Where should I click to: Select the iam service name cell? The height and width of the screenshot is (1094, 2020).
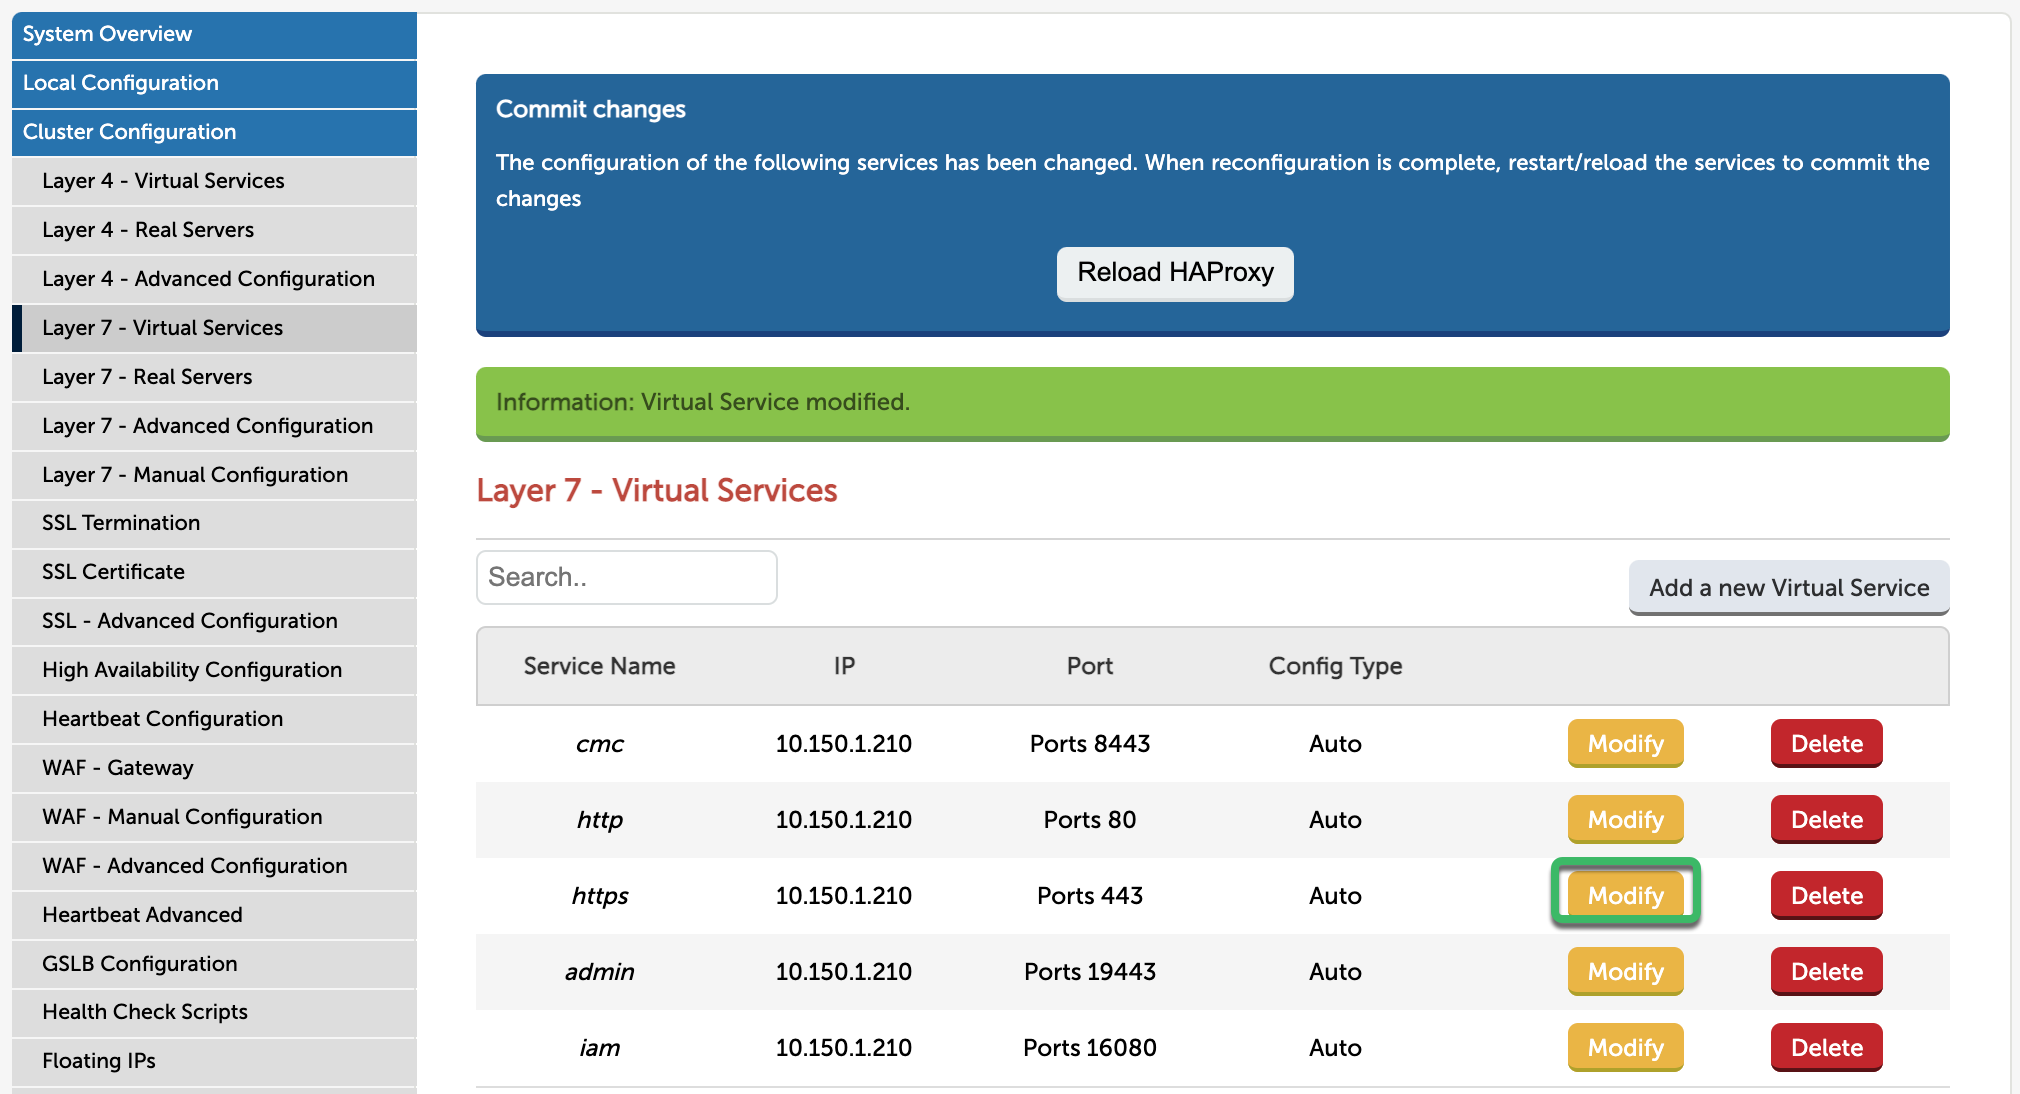point(599,1048)
